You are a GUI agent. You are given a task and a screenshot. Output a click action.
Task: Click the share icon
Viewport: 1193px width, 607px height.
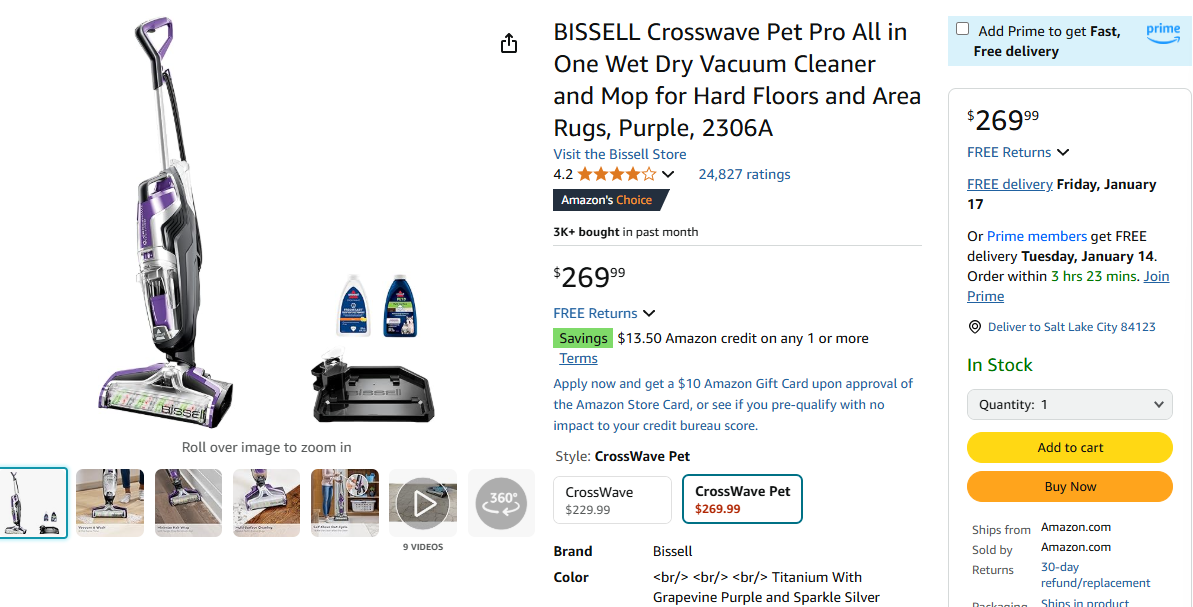(508, 43)
